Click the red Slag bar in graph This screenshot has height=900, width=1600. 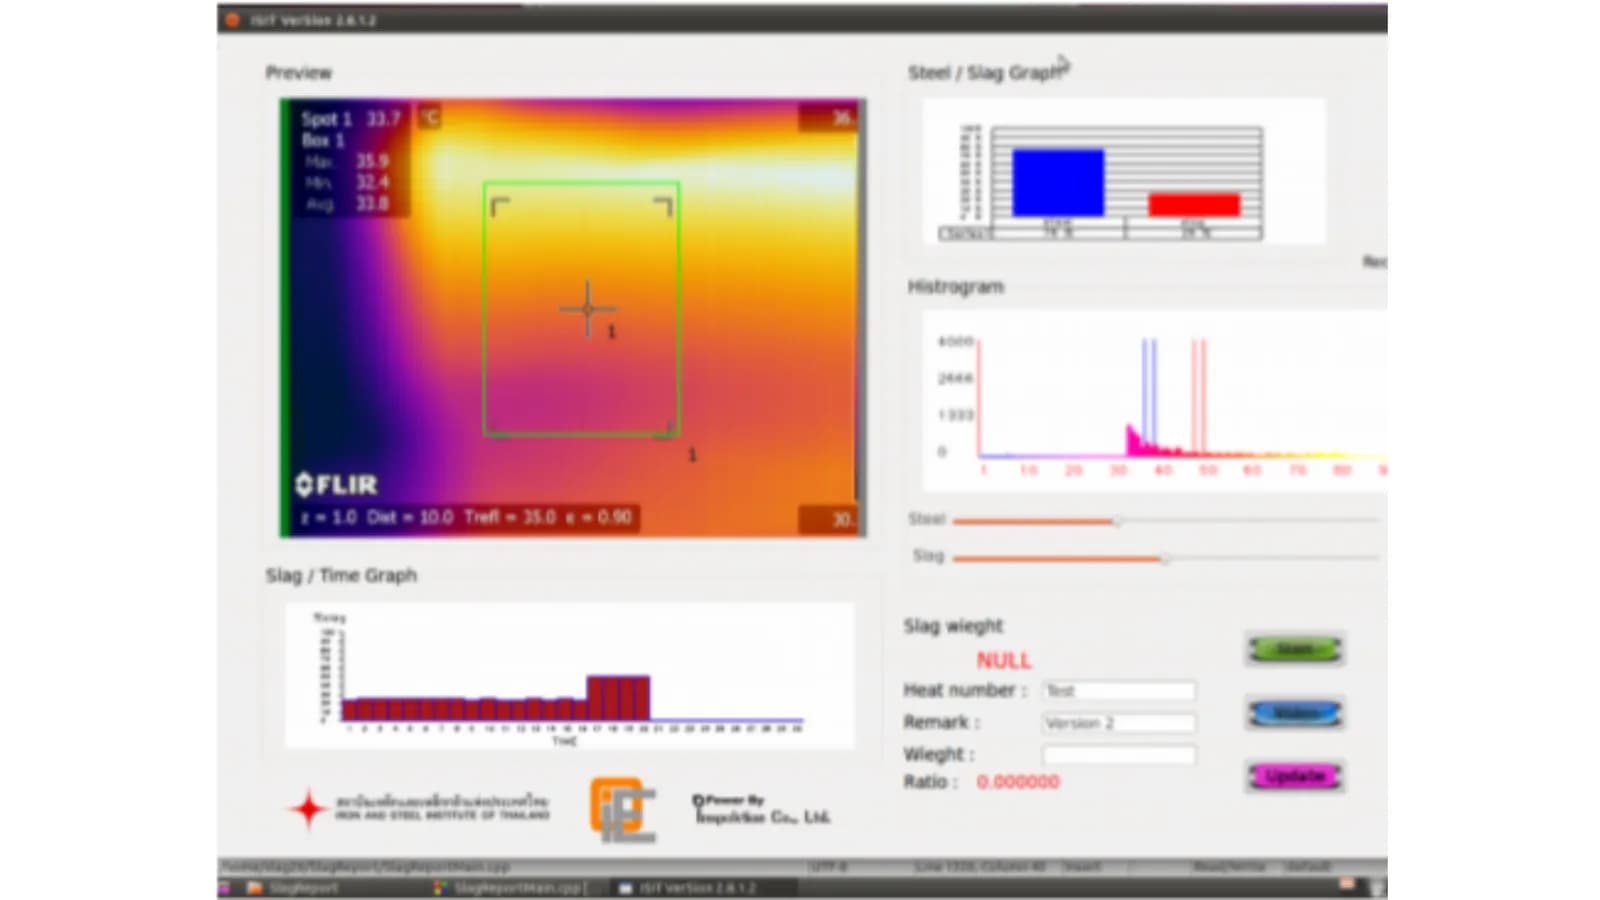click(x=1194, y=205)
